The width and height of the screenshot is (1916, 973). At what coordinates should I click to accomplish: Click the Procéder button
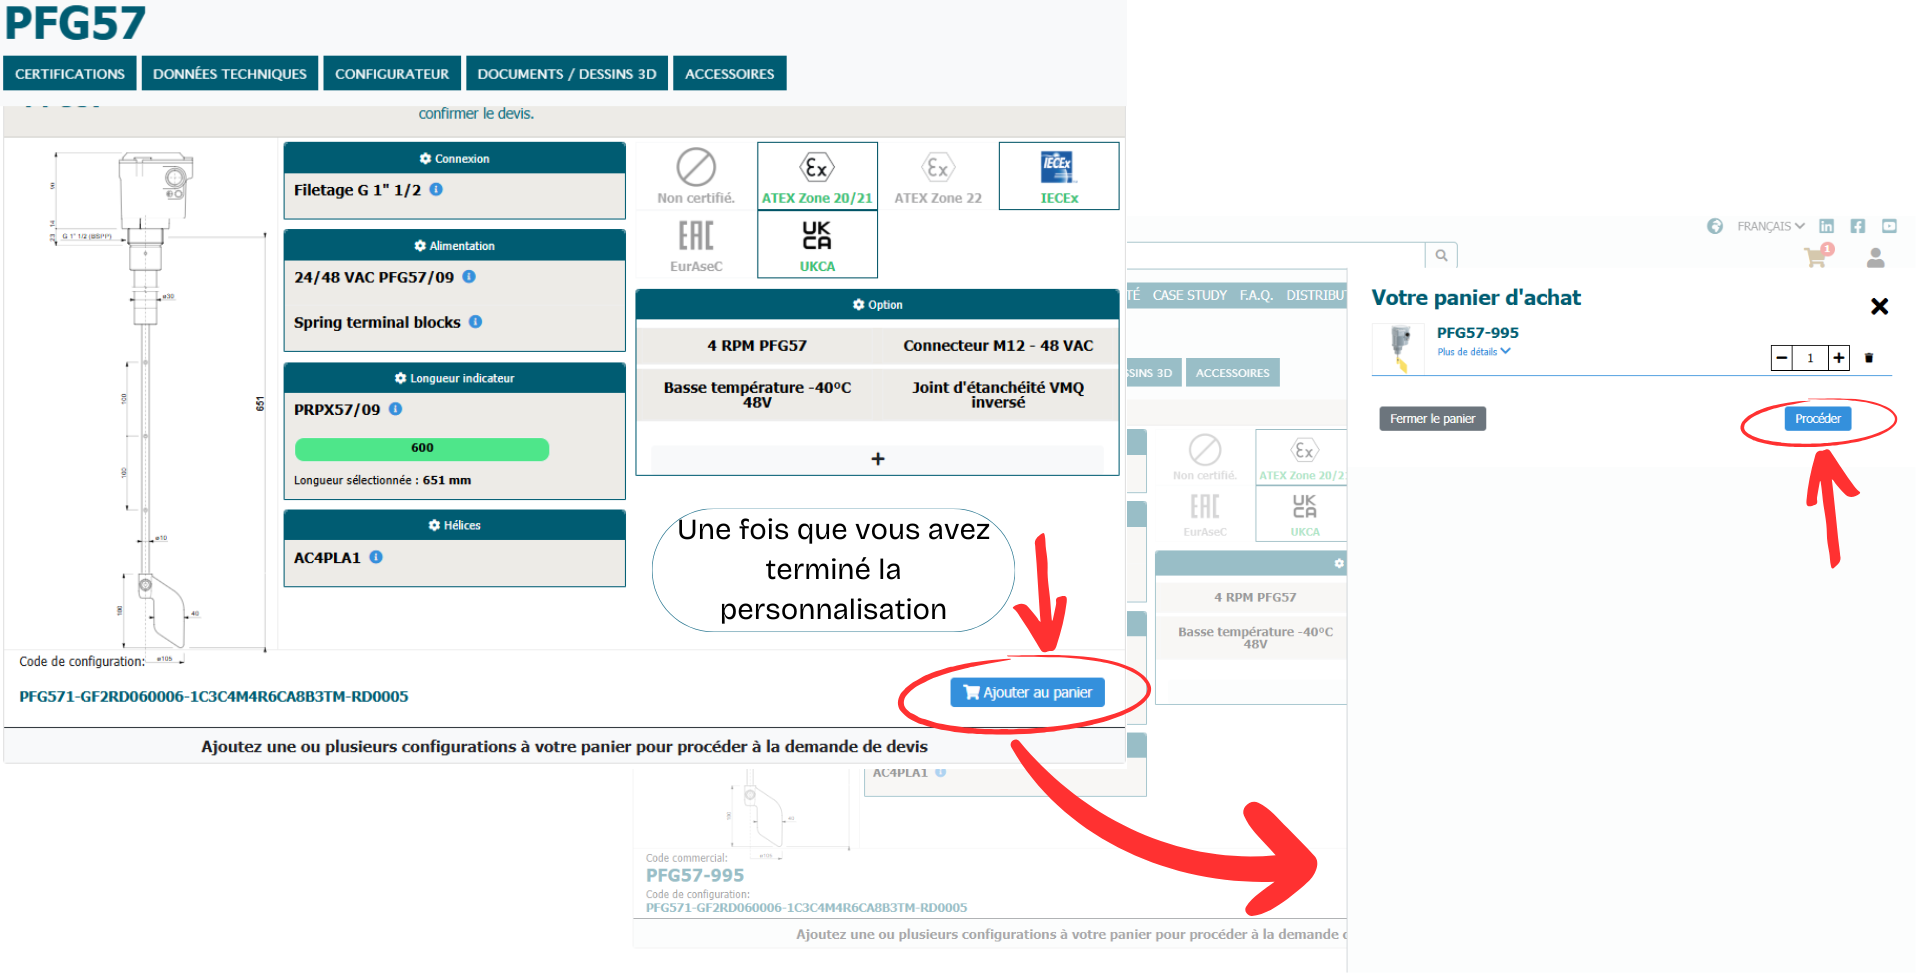coord(1817,418)
